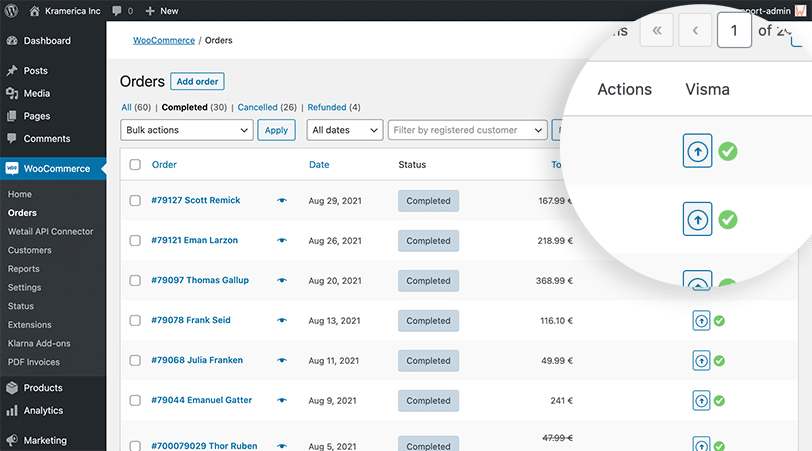This screenshot has height=451, width=812.
Task: Click the Visma upload icon for order #79068
Action: [701, 361]
